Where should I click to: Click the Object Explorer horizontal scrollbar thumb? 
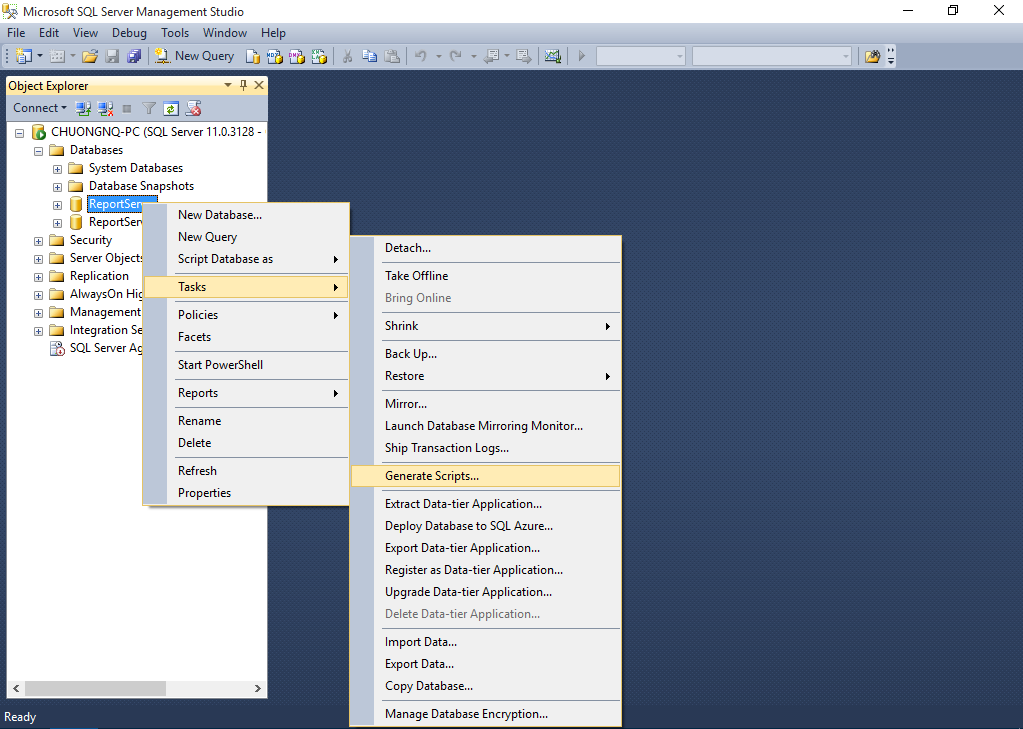pyautogui.click(x=95, y=689)
